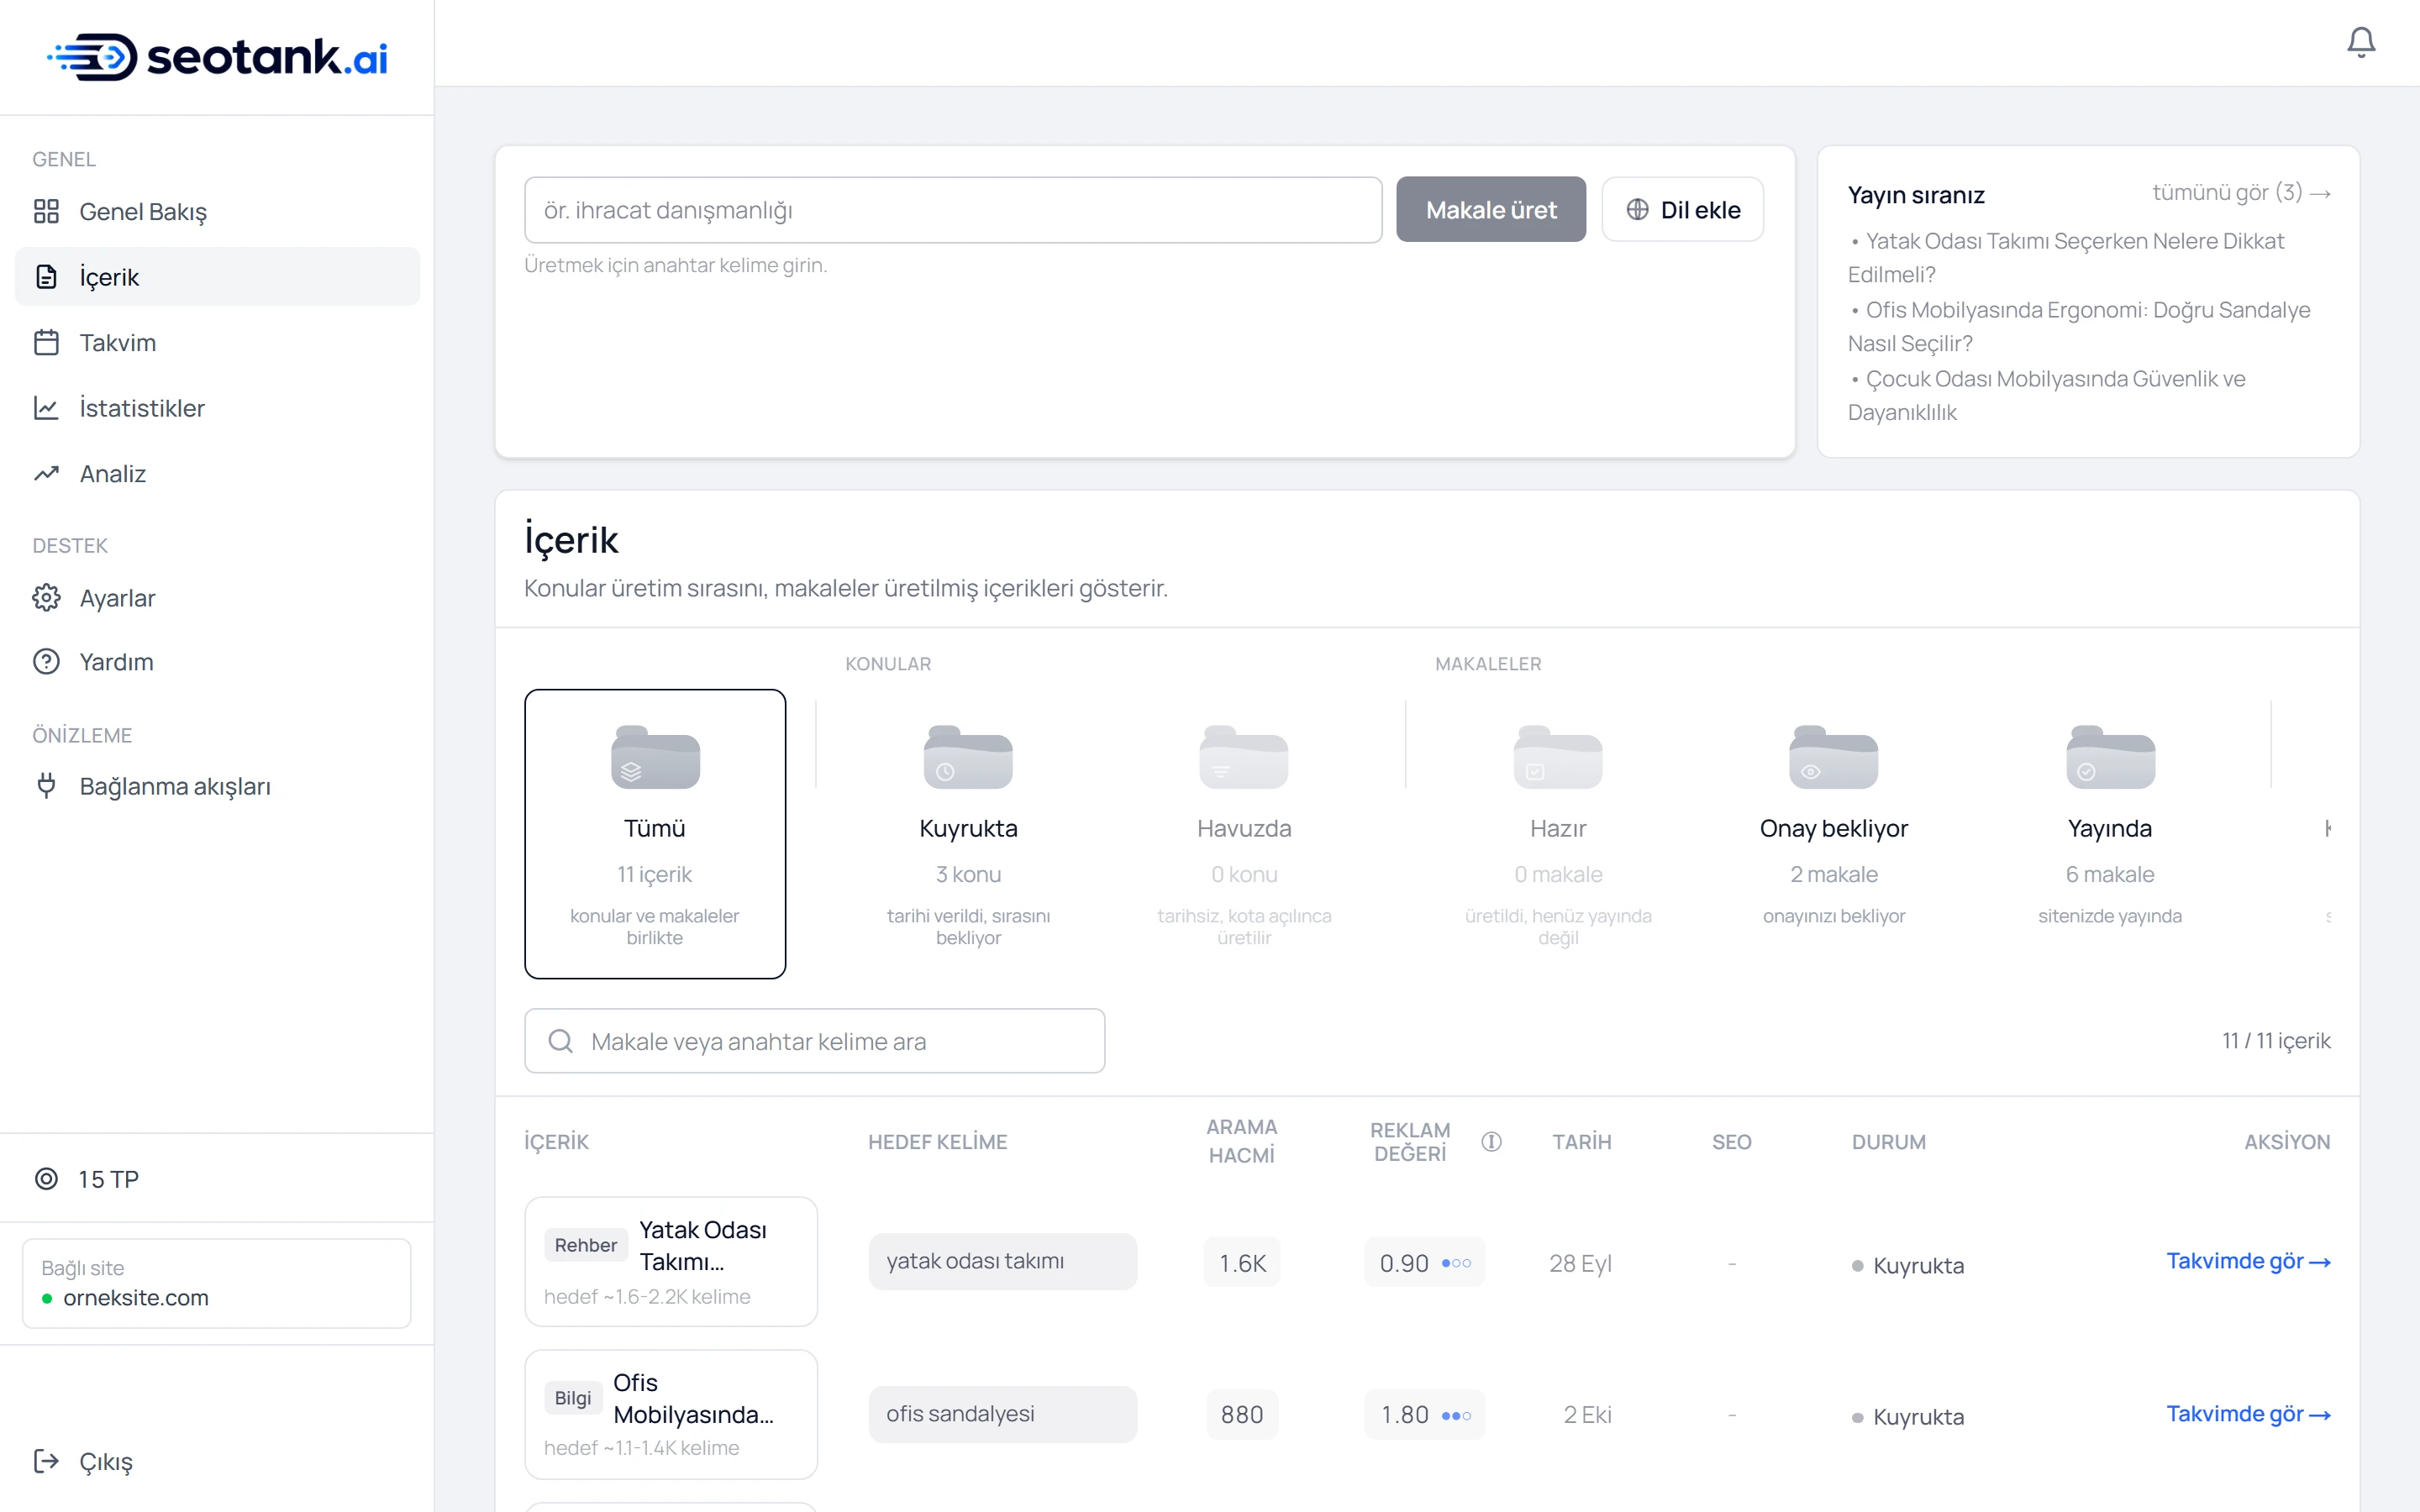The image size is (2420, 1512).
Task: Open the Yatak Odası Takımı content card
Action: (671, 1262)
